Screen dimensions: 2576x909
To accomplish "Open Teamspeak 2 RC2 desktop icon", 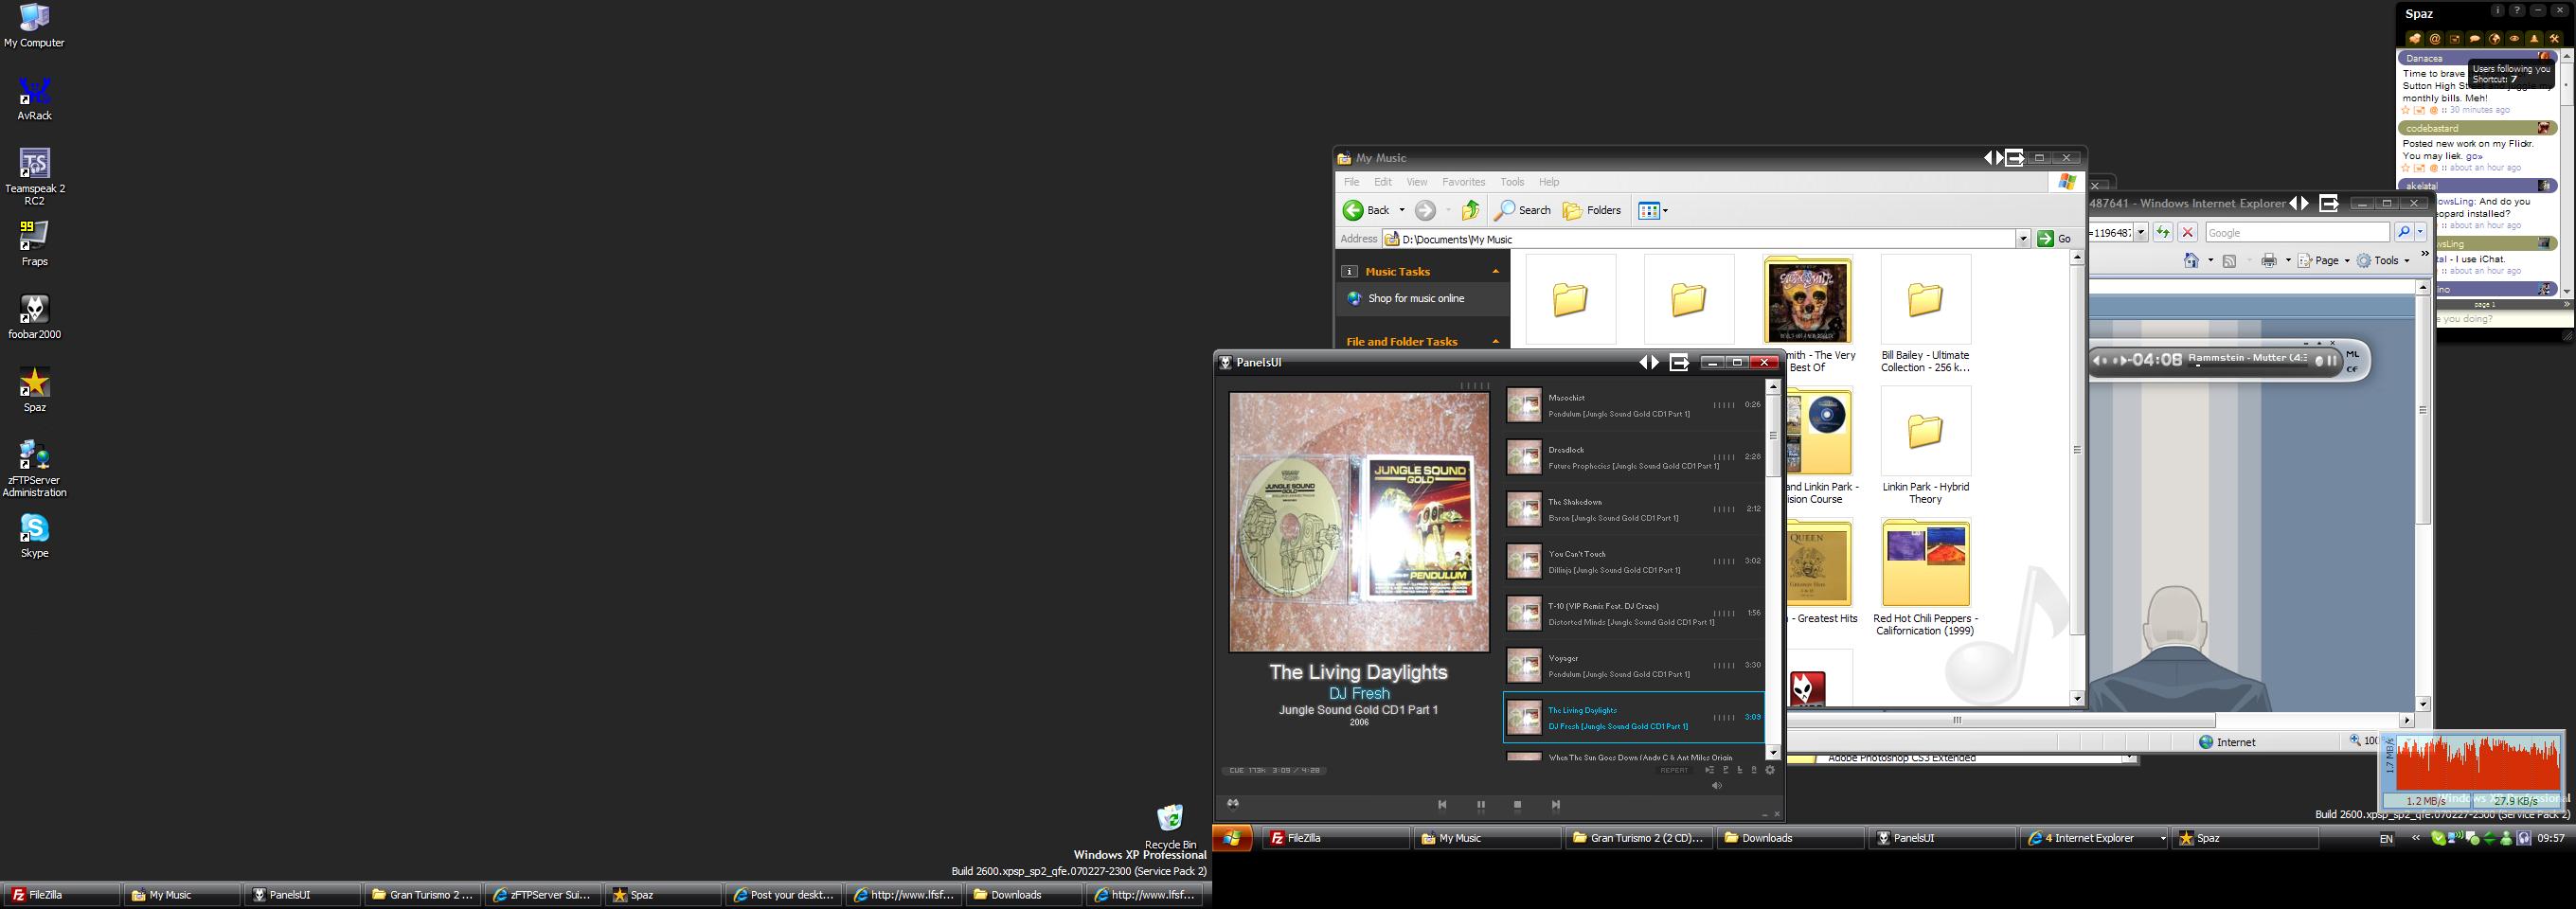I will point(34,177).
